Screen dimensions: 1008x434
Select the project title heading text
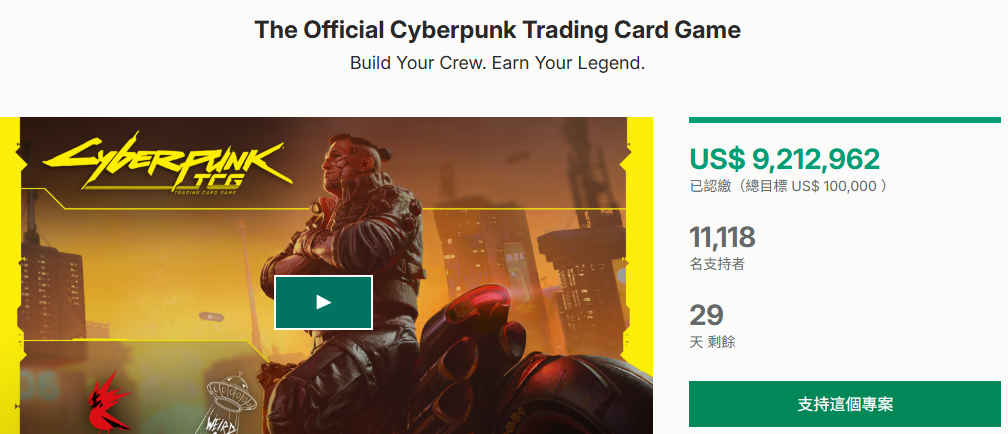497,30
